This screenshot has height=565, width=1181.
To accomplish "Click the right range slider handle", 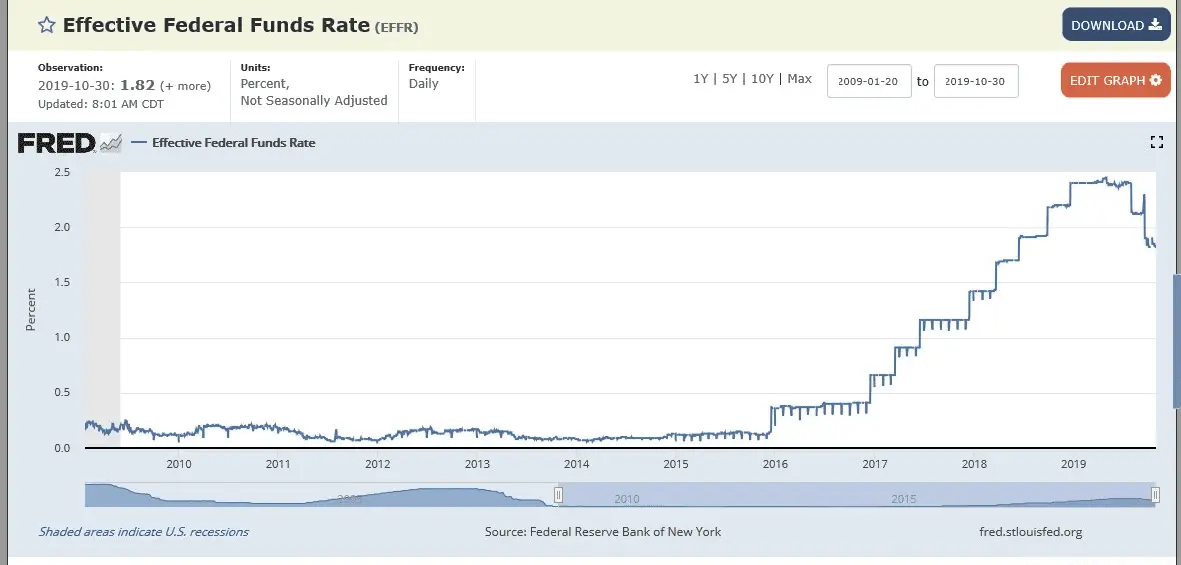I will coord(1155,494).
